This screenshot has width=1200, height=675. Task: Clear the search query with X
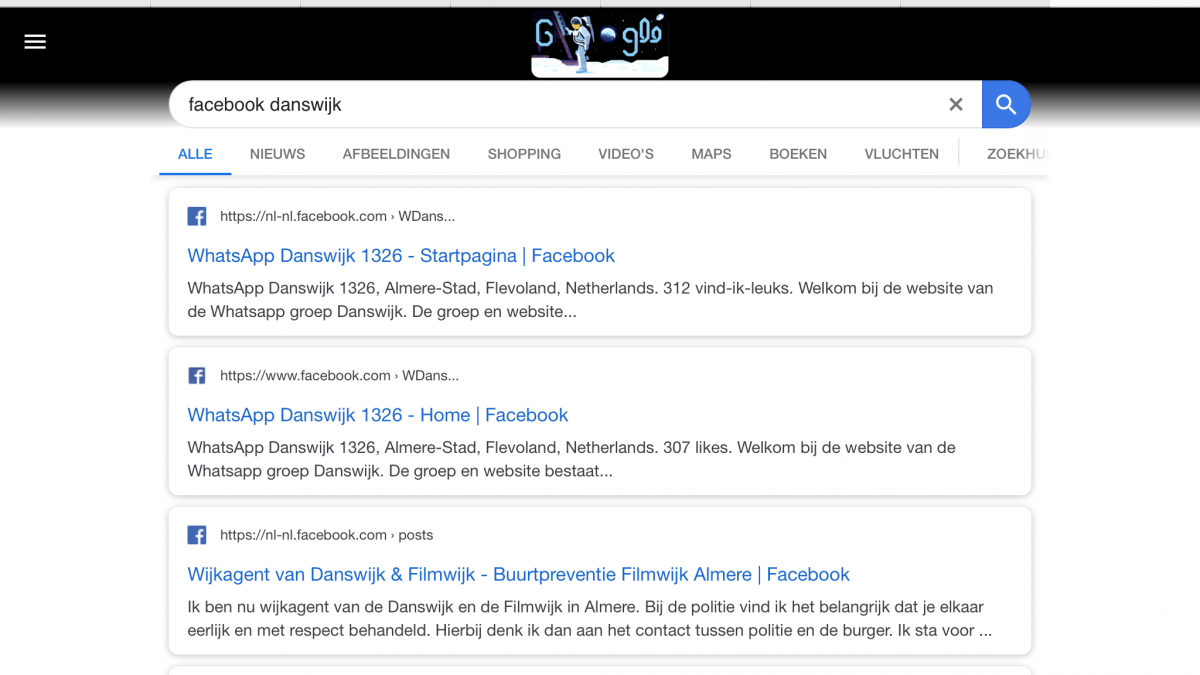point(956,104)
